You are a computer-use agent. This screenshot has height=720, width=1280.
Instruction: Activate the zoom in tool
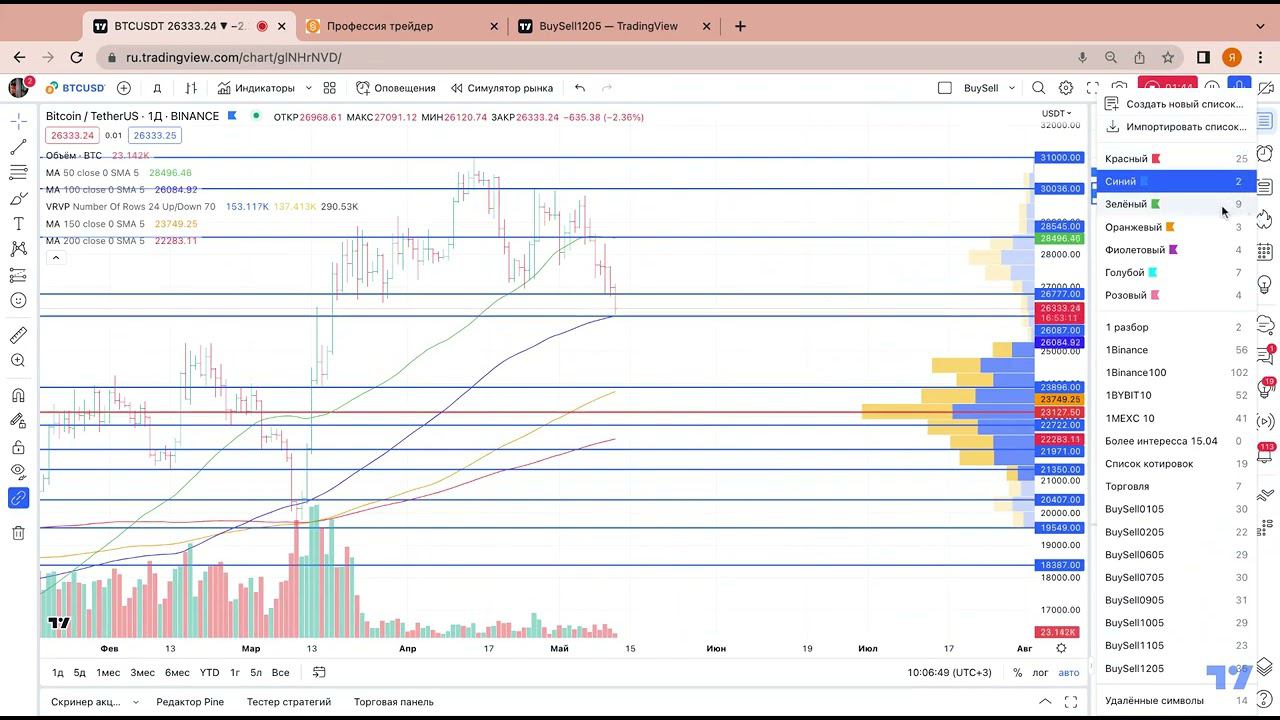click(x=18, y=360)
